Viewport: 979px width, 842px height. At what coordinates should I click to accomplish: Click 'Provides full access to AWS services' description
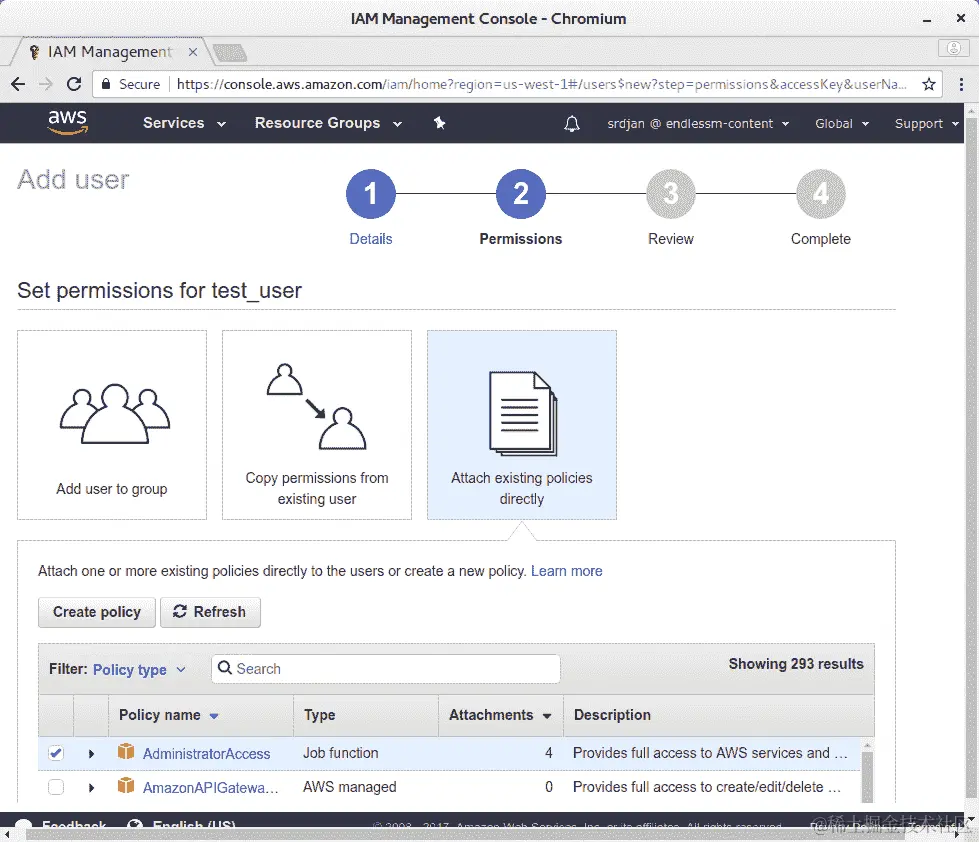point(710,753)
